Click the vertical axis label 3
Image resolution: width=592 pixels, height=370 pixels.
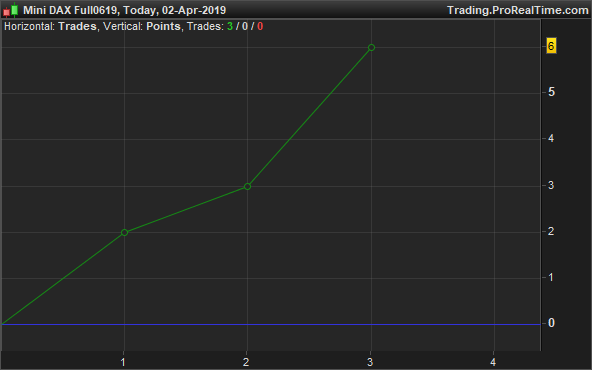[551, 185]
